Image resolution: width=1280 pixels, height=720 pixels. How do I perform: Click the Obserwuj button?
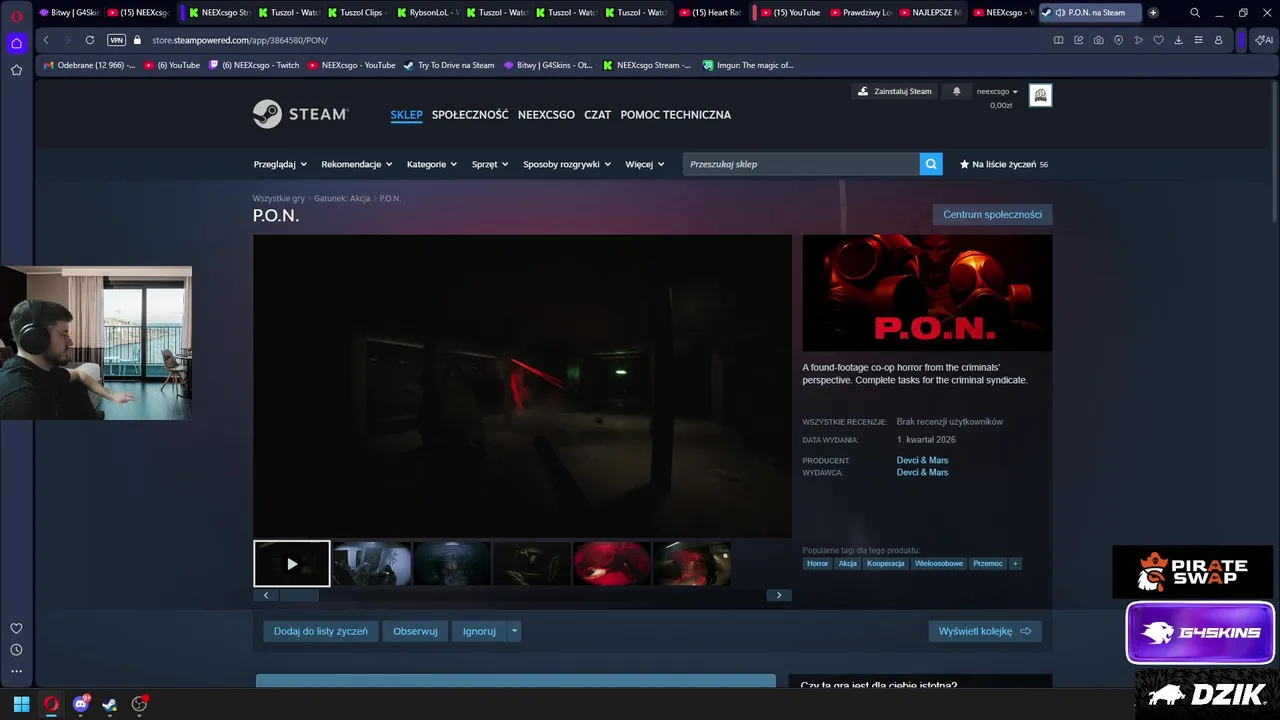click(x=415, y=631)
